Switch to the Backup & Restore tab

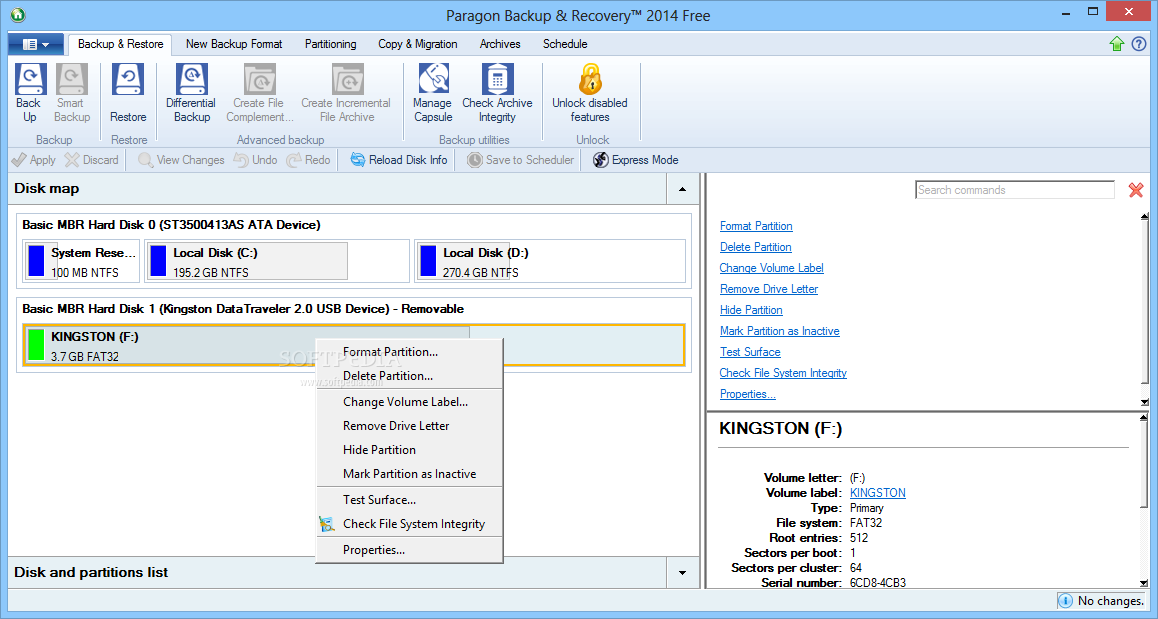(x=120, y=44)
